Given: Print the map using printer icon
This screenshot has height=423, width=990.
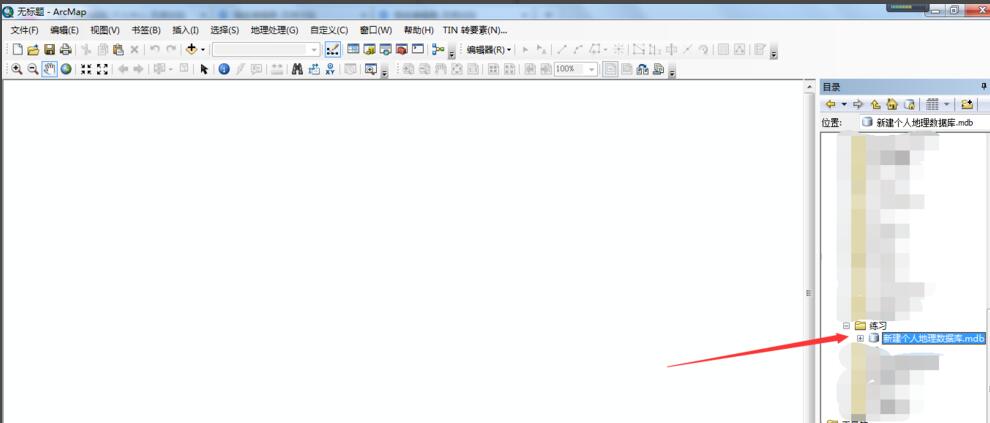Looking at the screenshot, I should tap(65, 49).
